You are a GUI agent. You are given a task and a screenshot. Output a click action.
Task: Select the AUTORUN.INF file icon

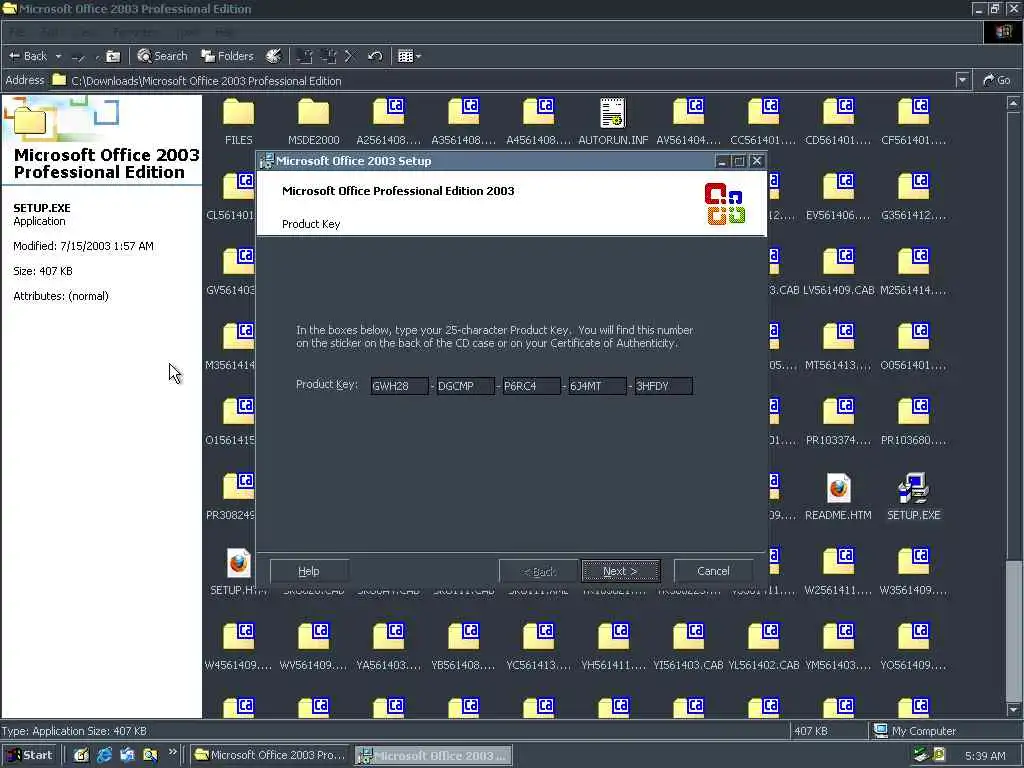tap(613, 112)
